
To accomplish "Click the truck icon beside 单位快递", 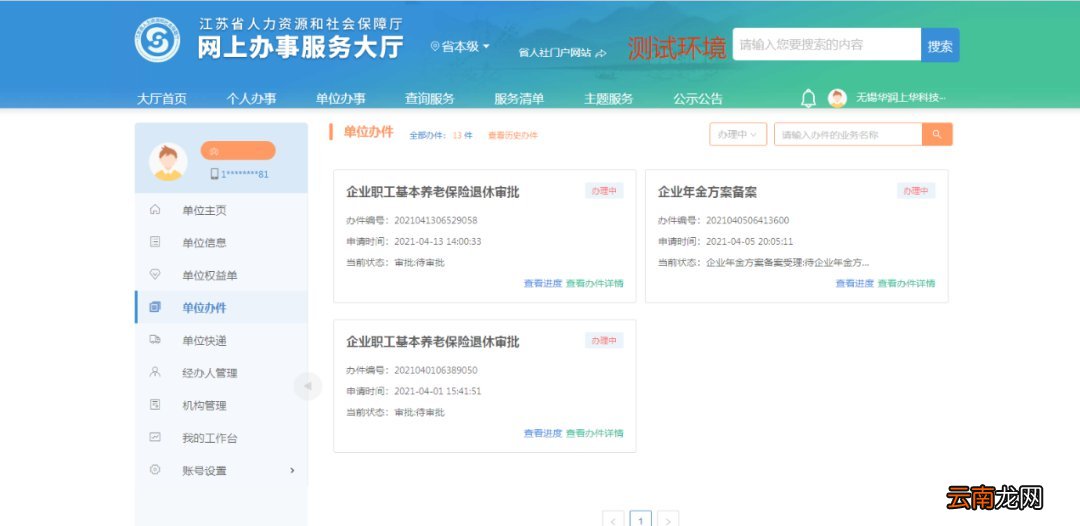I will pos(155,340).
